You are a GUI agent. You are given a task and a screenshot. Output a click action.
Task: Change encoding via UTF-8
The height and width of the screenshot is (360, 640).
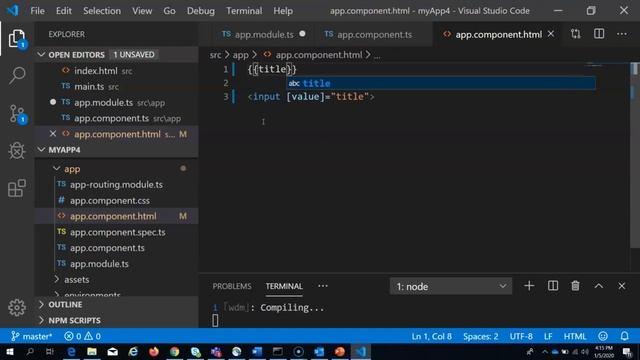coord(521,336)
